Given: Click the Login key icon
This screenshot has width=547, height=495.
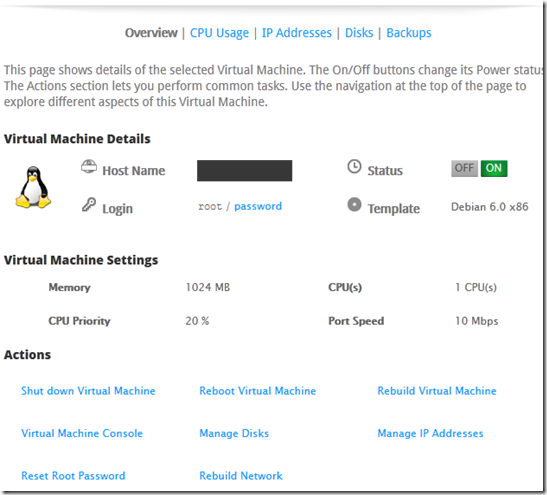Looking at the screenshot, I should coord(89,205).
